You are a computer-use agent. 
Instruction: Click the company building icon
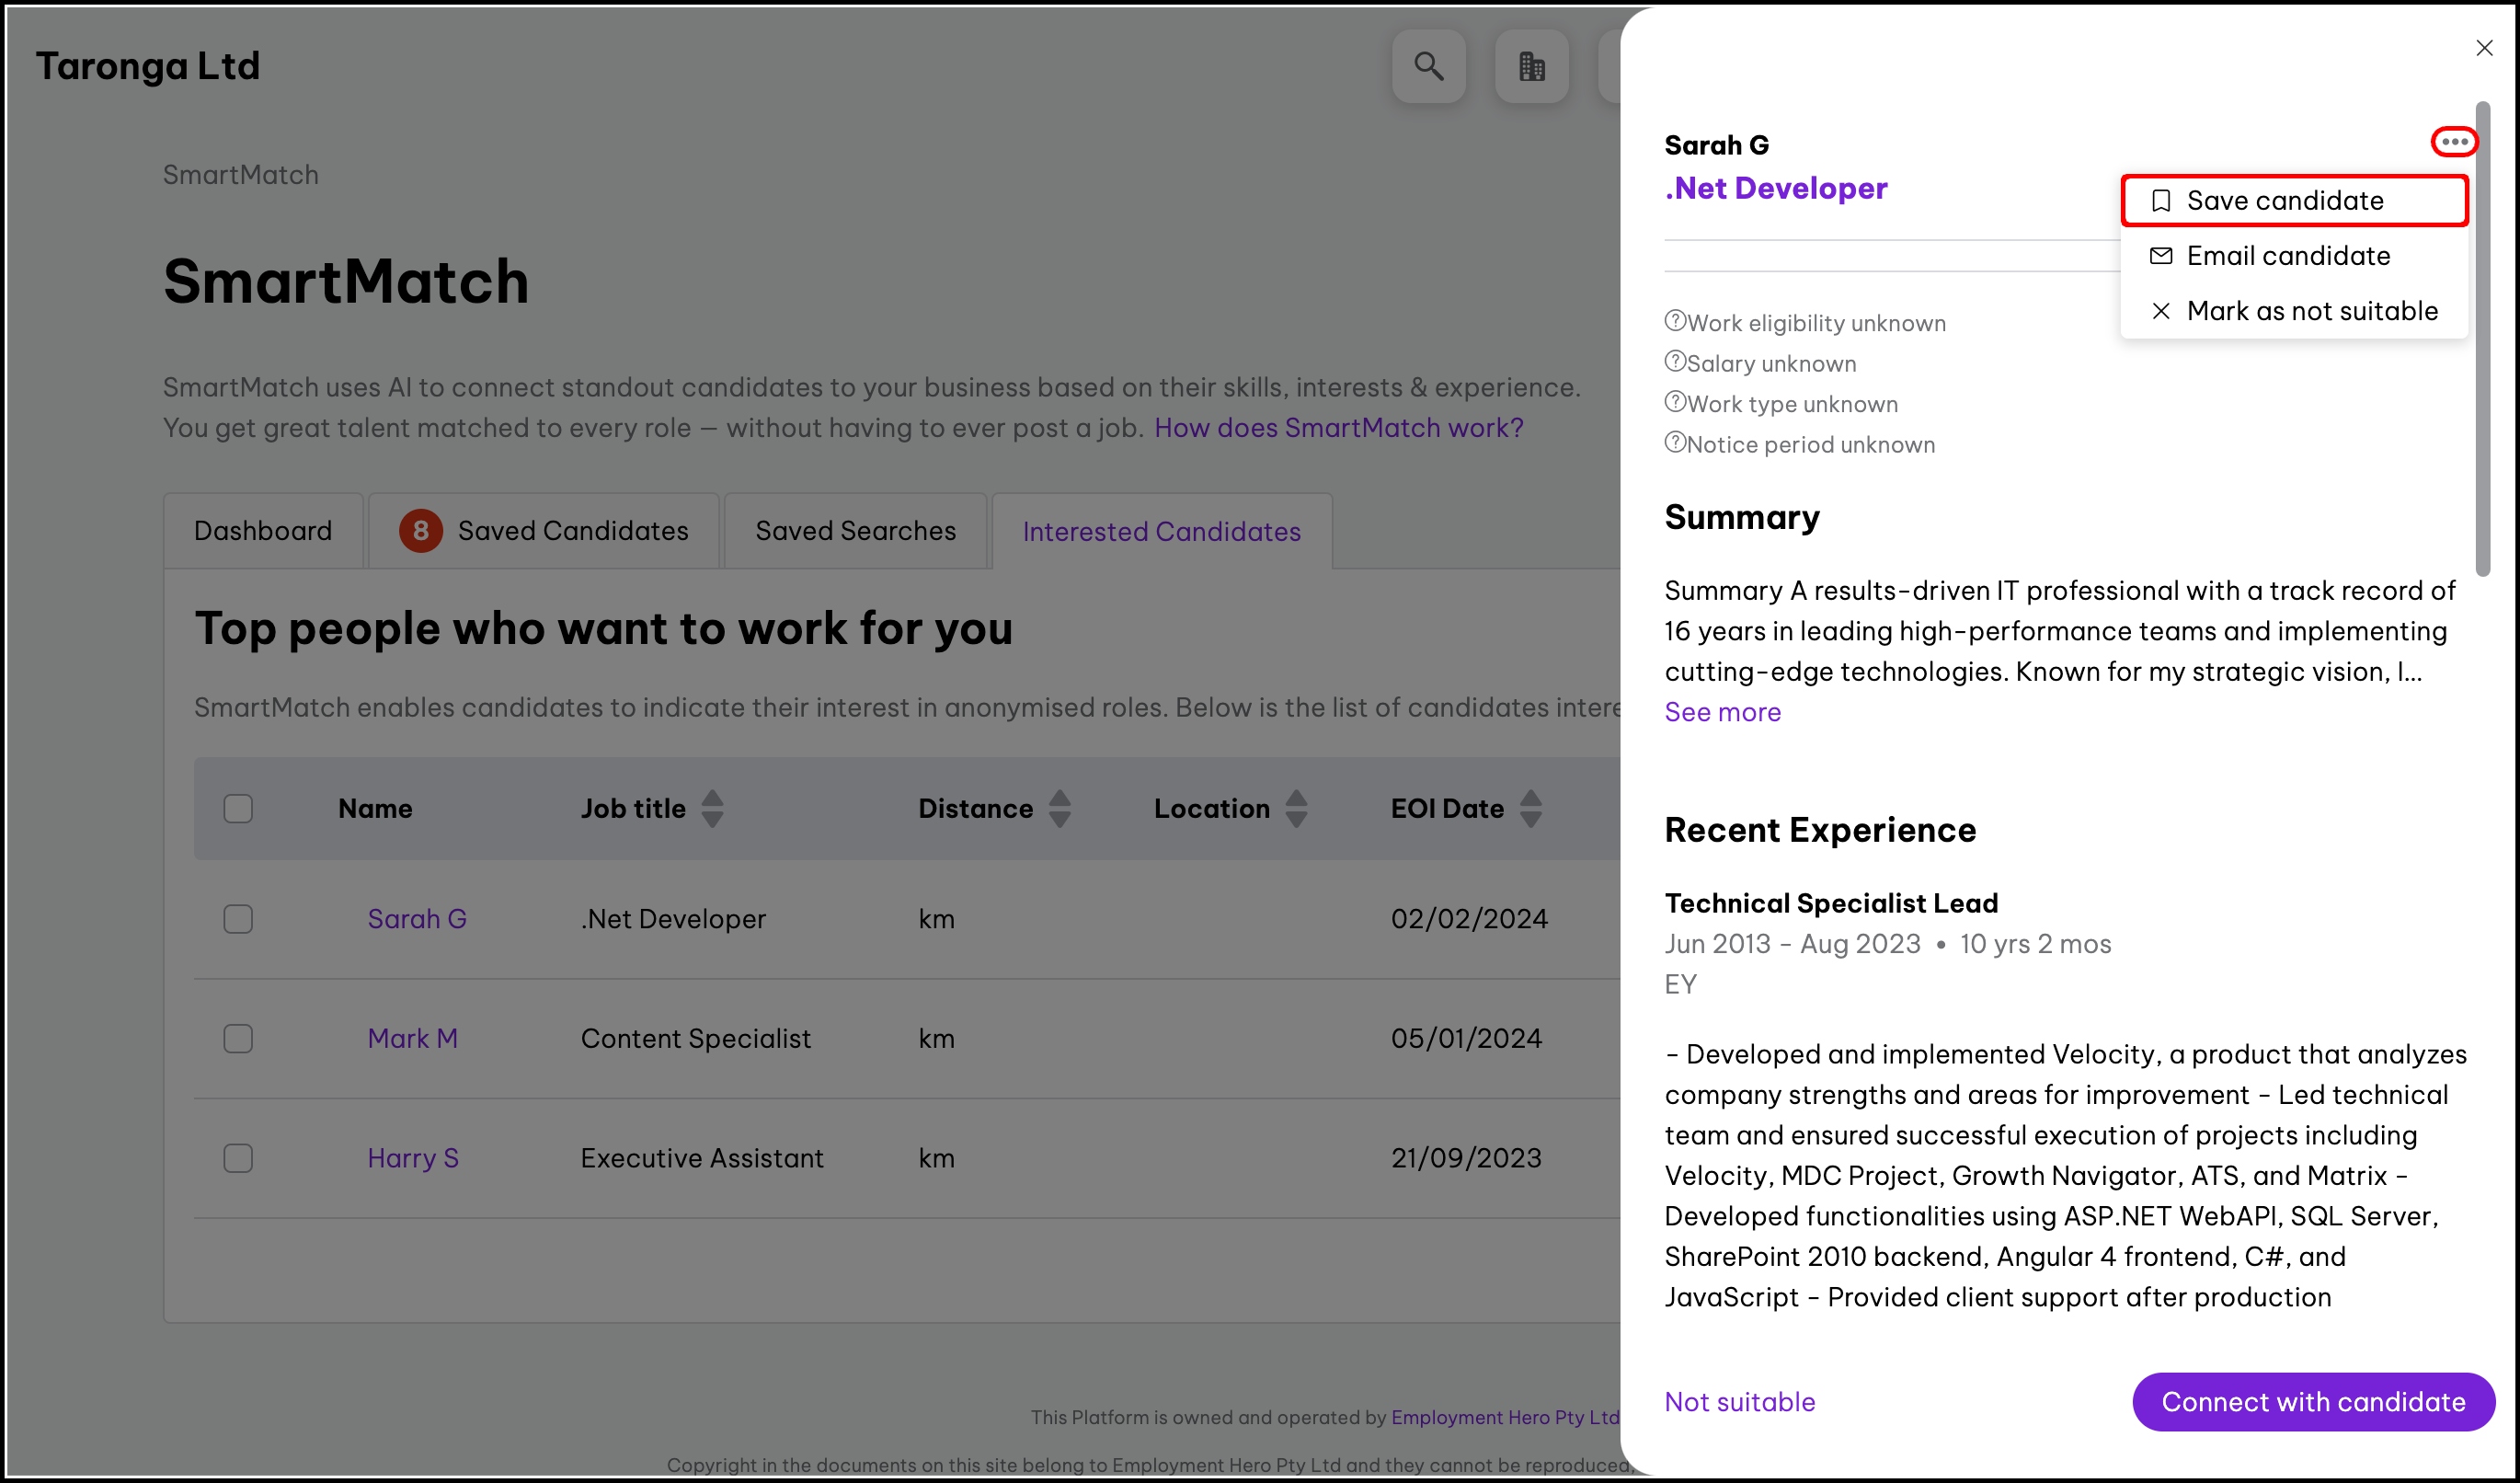(x=1531, y=66)
